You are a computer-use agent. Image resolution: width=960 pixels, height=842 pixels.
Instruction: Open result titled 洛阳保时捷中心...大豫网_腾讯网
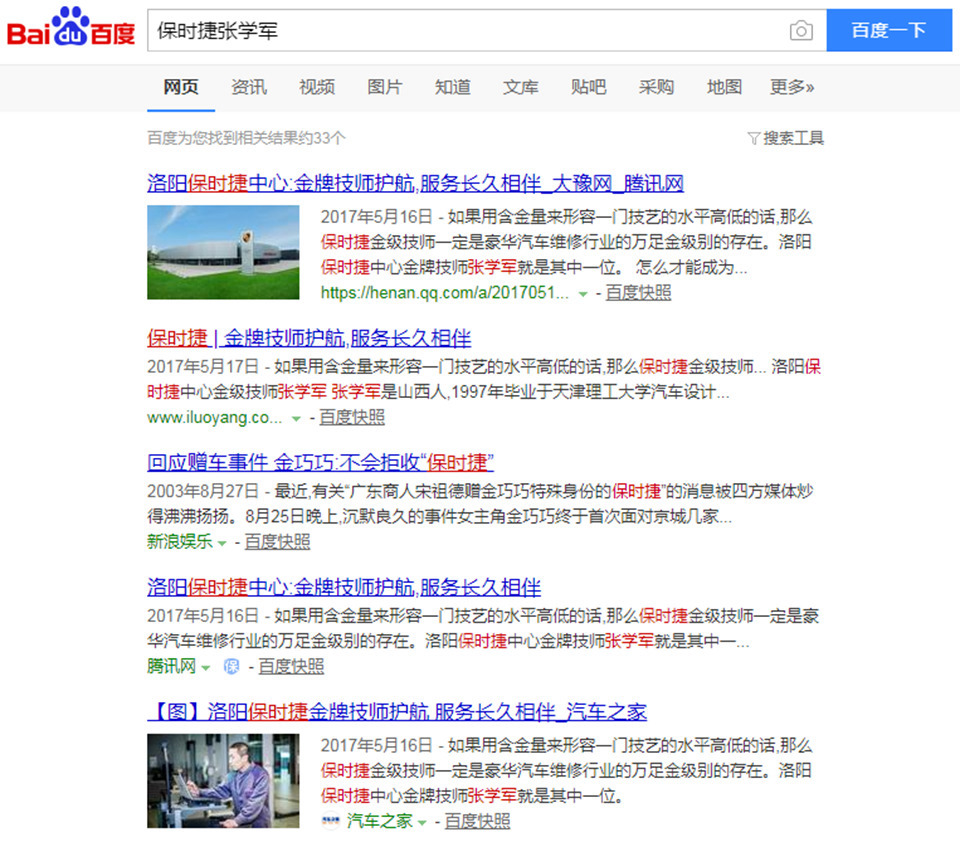415,183
